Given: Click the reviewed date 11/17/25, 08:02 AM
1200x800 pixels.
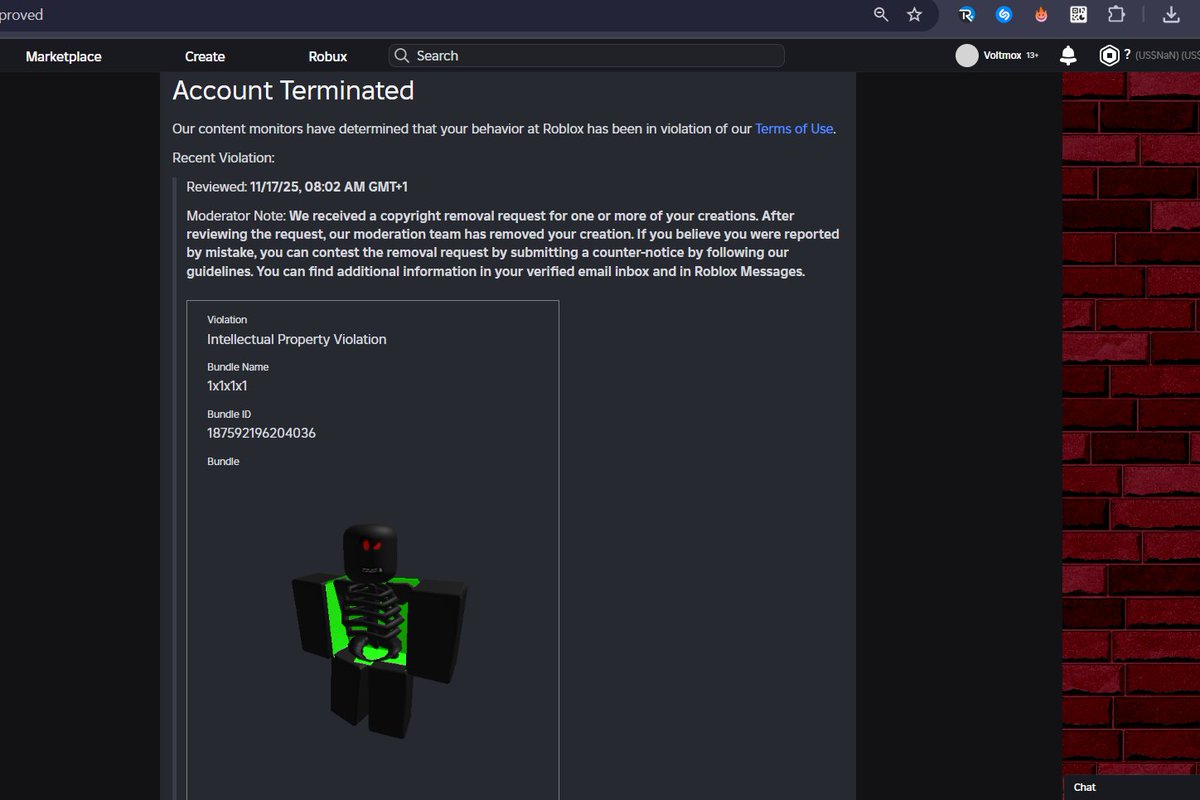Looking at the screenshot, I should [329, 187].
